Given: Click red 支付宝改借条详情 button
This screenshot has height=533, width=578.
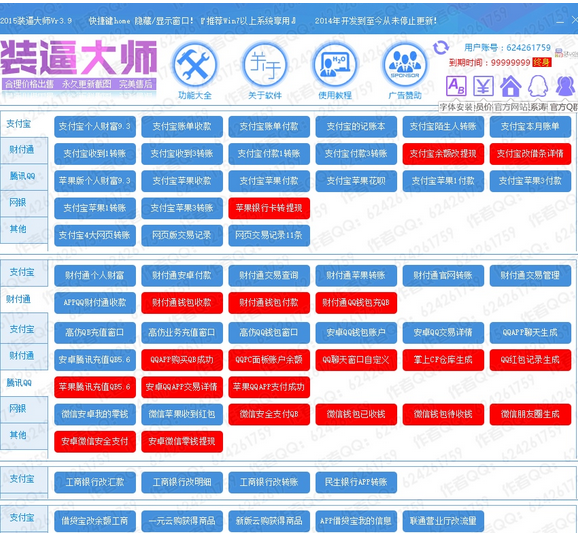Looking at the screenshot, I should coord(530,154).
